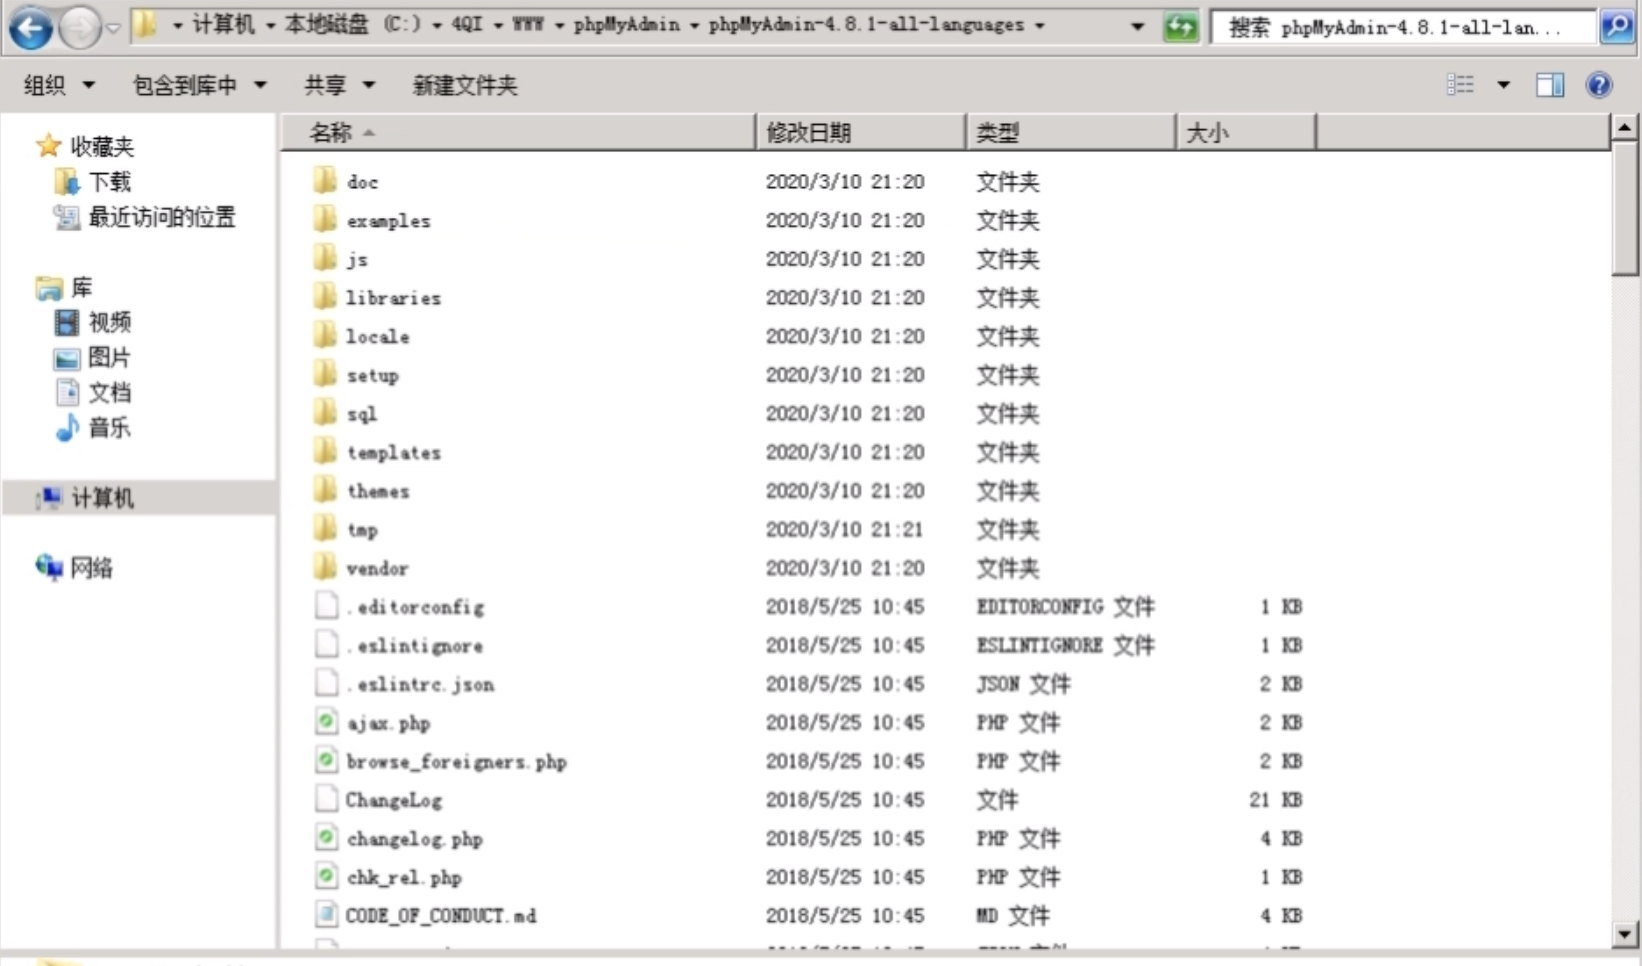The image size is (1642, 966).
Task: Select the ajax.php file icon
Action: coord(326,722)
